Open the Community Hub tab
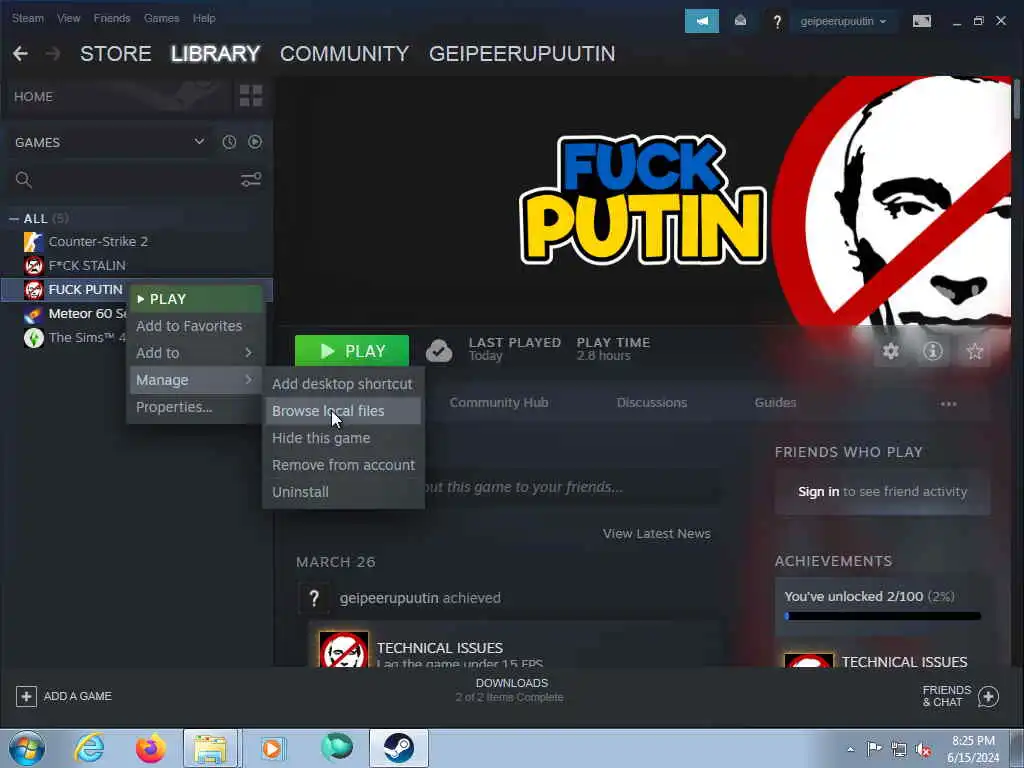1024x768 pixels. (499, 402)
